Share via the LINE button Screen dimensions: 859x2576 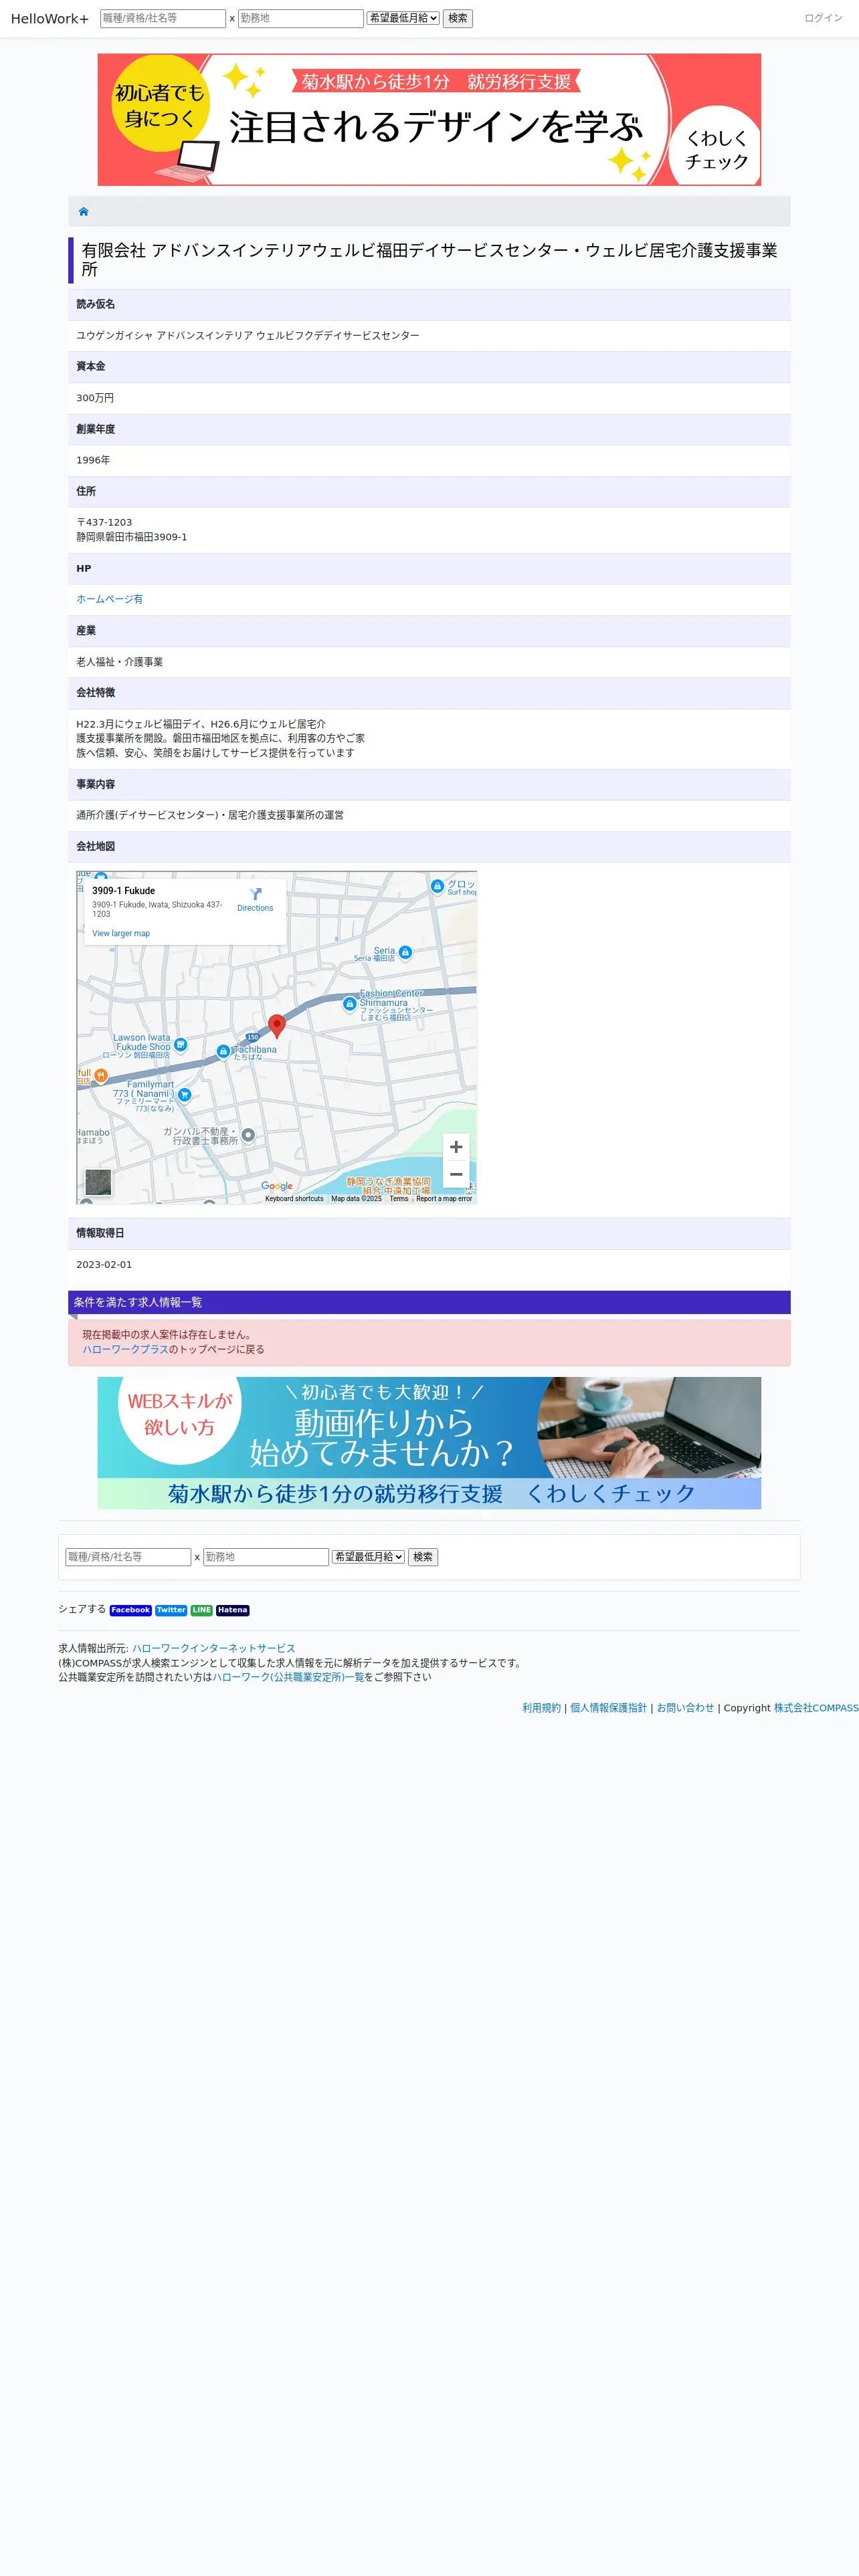pyautogui.click(x=201, y=1610)
